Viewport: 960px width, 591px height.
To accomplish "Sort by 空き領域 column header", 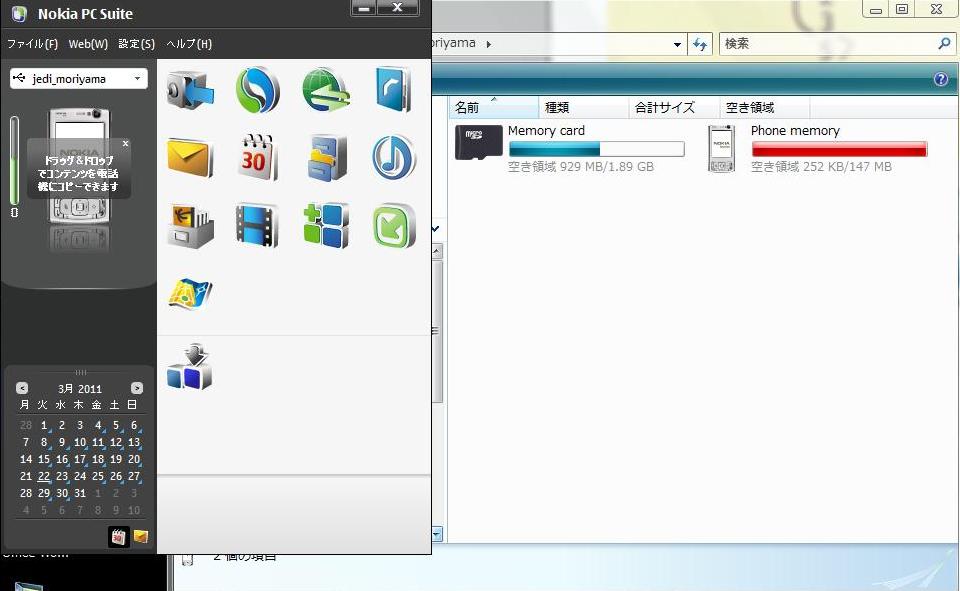I will tap(765, 107).
